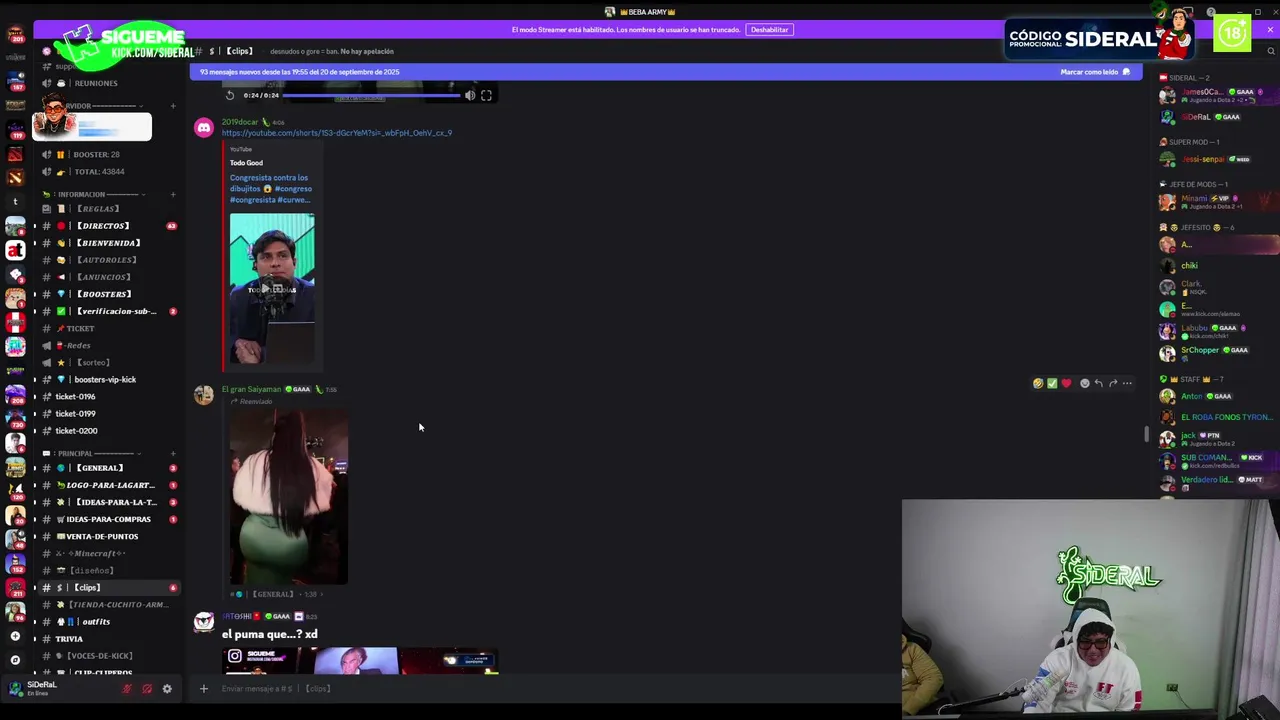Open the YouTube shorts link from 2019docar
The height and width of the screenshot is (720, 1280).
click(x=337, y=133)
